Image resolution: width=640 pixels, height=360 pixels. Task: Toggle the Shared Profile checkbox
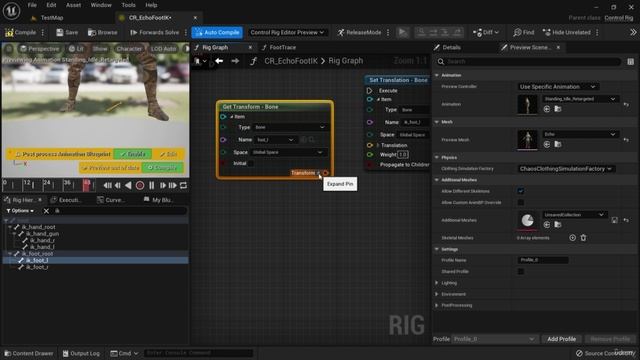coord(520,271)
